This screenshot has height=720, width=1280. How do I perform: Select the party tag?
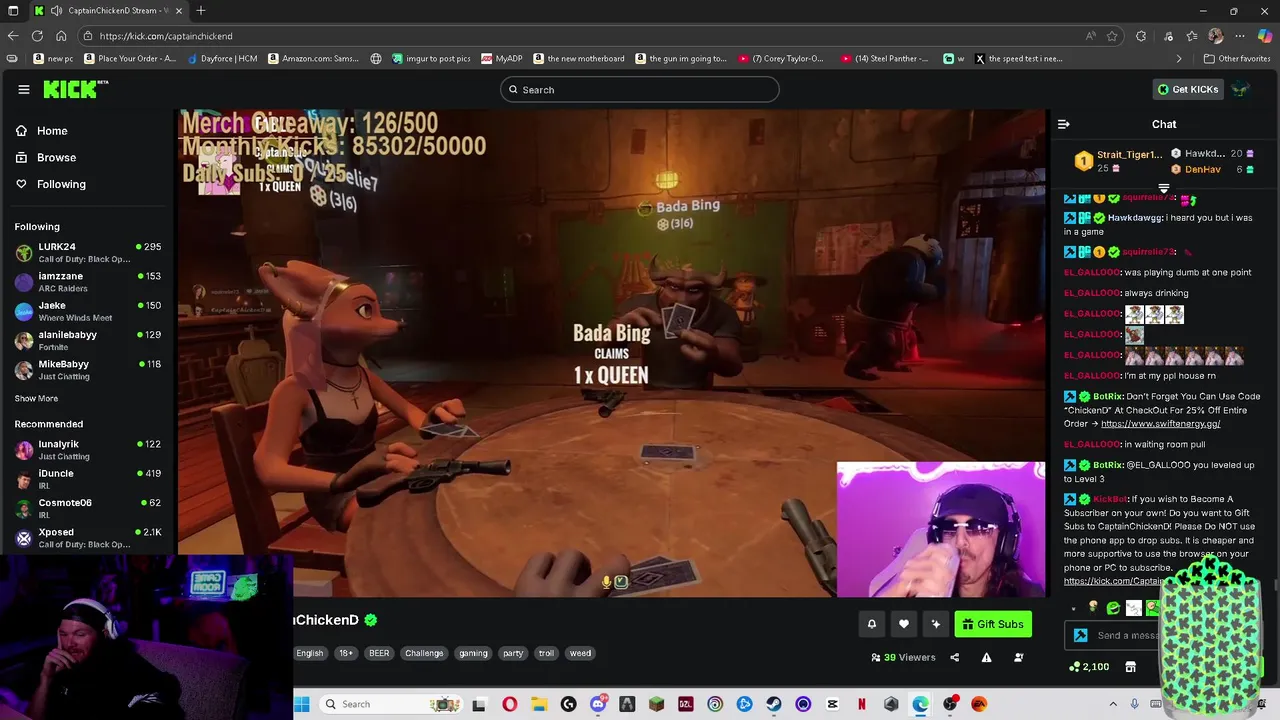513,653
